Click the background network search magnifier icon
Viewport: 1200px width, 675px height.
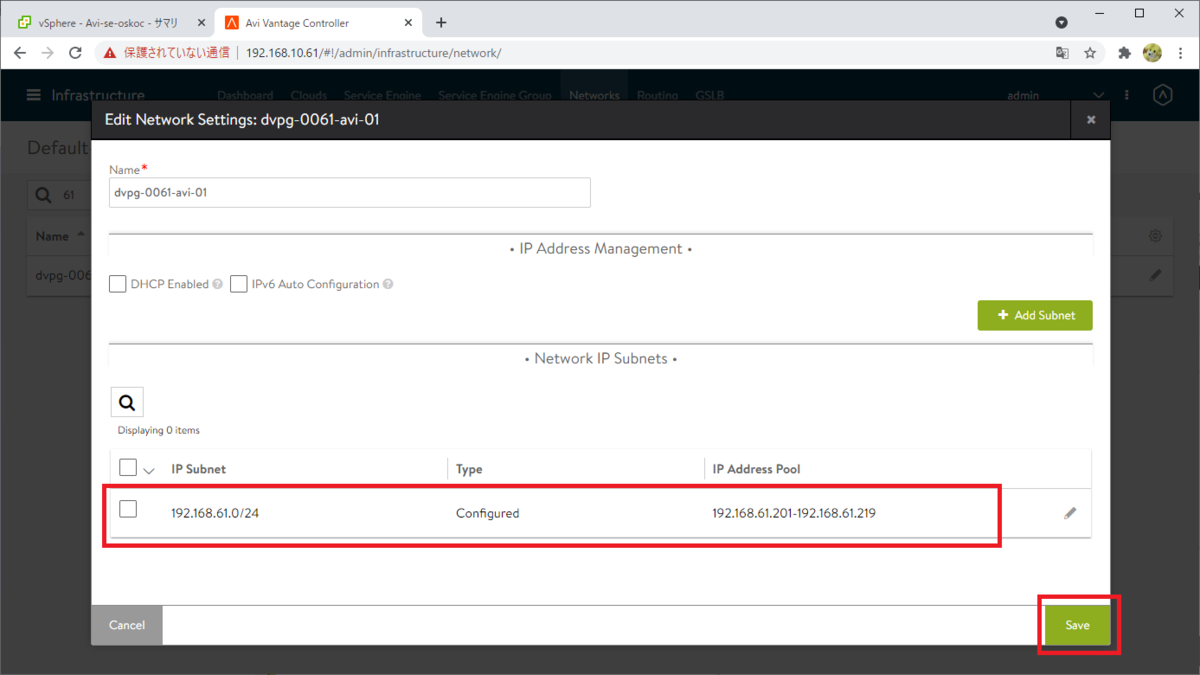(43, 195)
